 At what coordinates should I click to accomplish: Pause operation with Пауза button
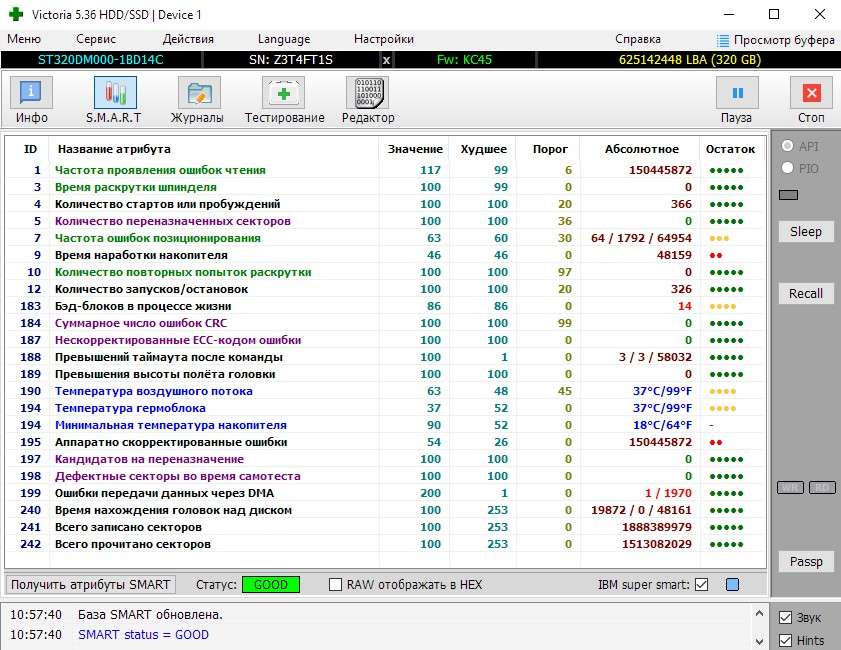click(737, 93)
